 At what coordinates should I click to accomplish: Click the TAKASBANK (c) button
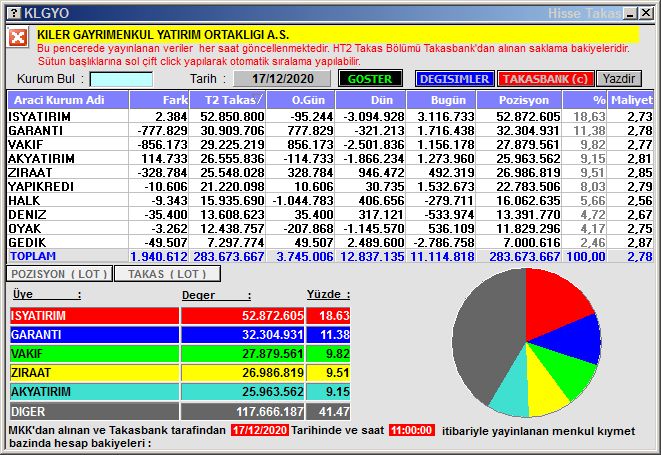click(x=545, y=79)
